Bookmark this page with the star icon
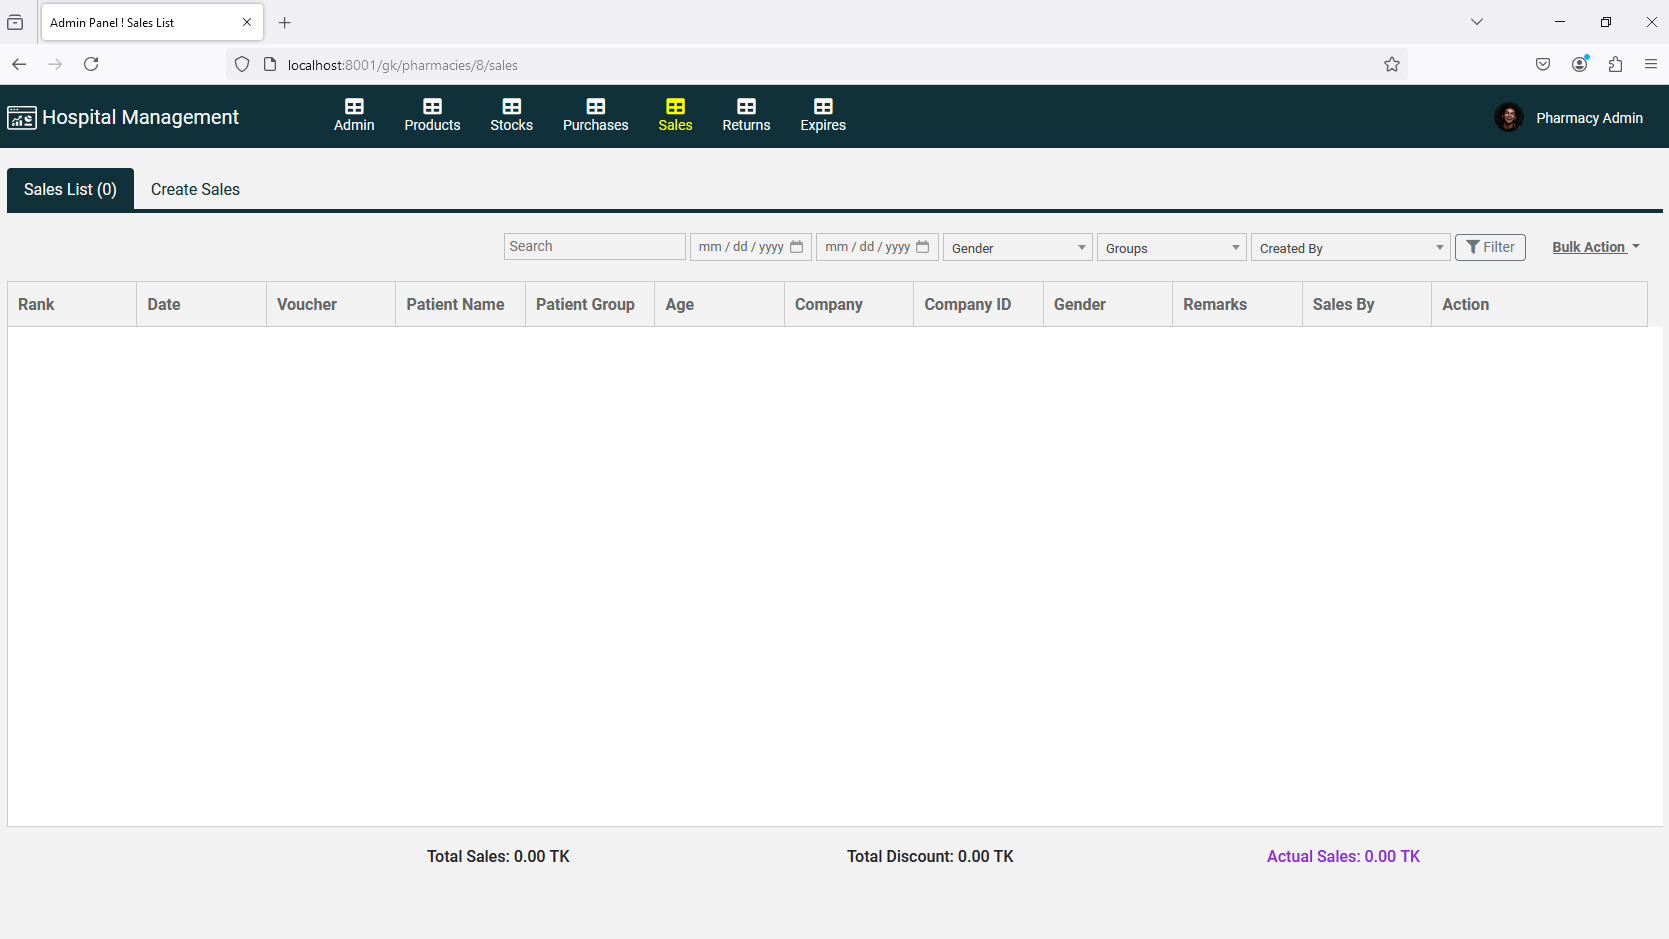Screen dimensions: 1669x939 coord(1391,64)
